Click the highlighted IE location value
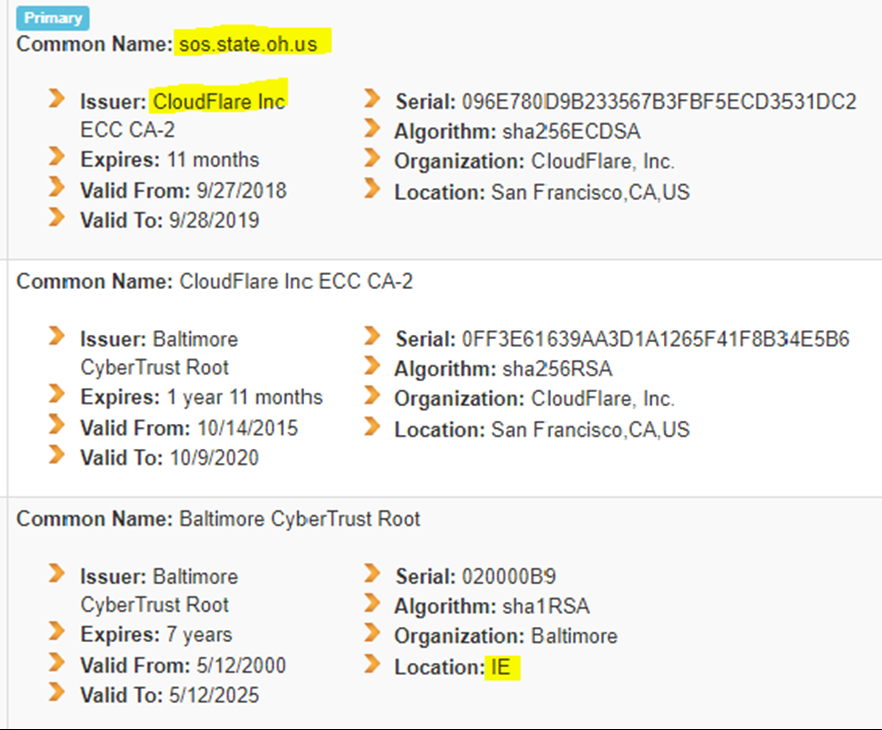882x730 pixels. (x=501, y=668)
